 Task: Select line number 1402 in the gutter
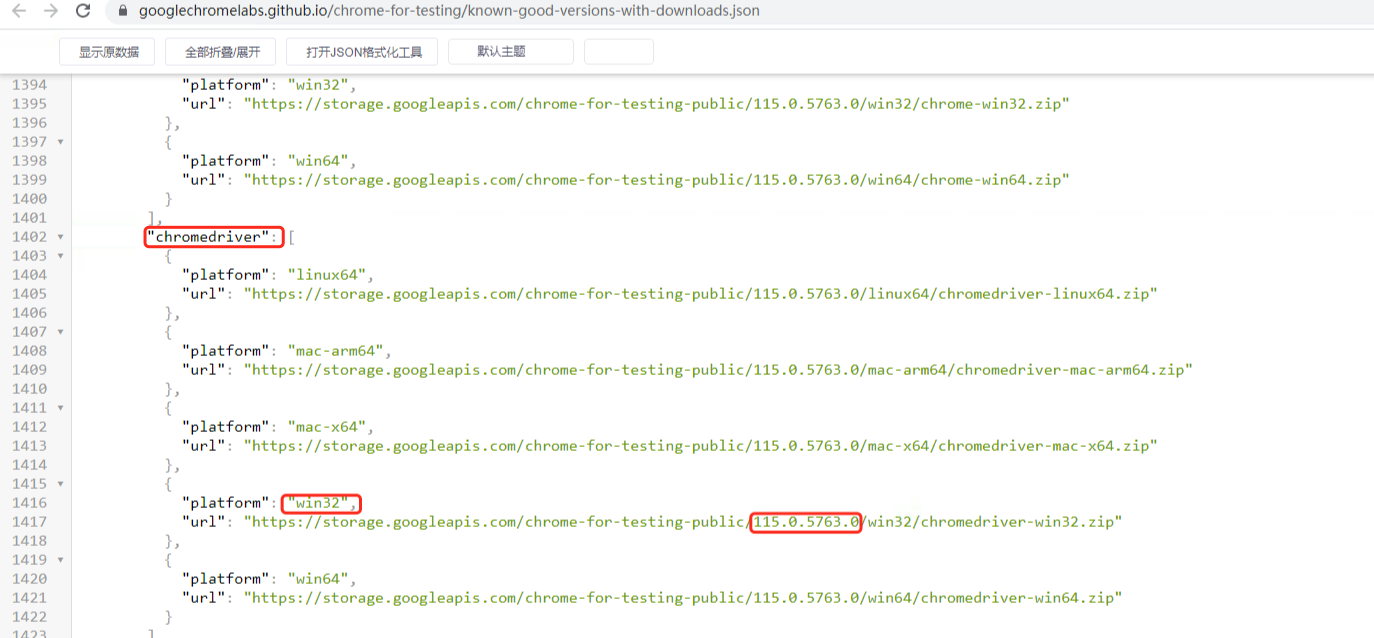tap(32, 236)
